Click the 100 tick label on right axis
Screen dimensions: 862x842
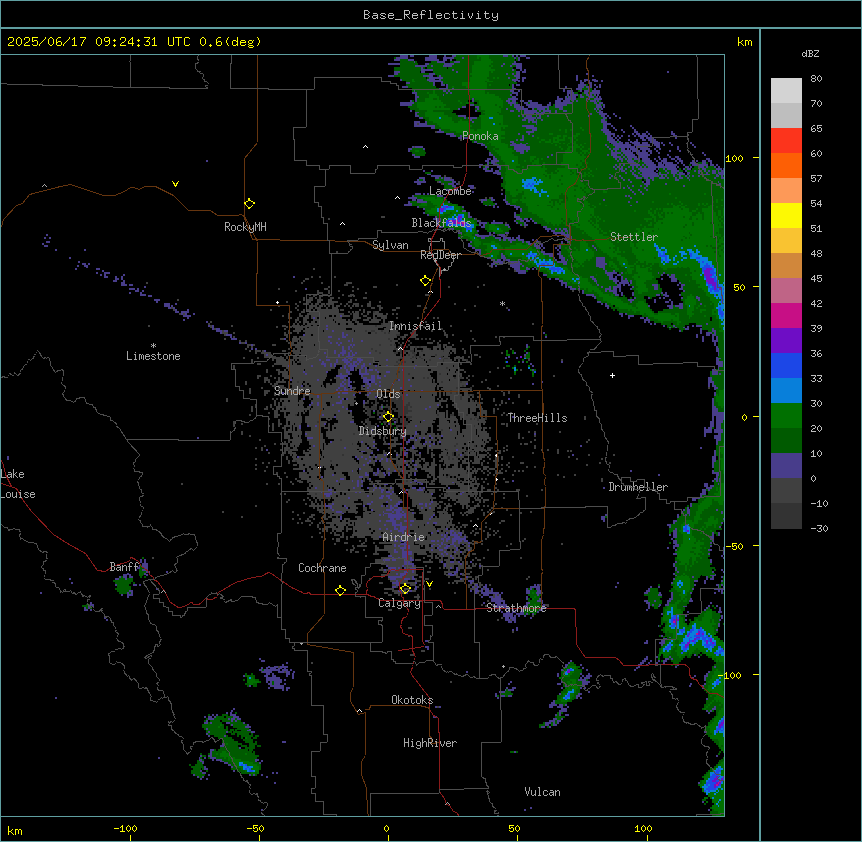point(734,158)
